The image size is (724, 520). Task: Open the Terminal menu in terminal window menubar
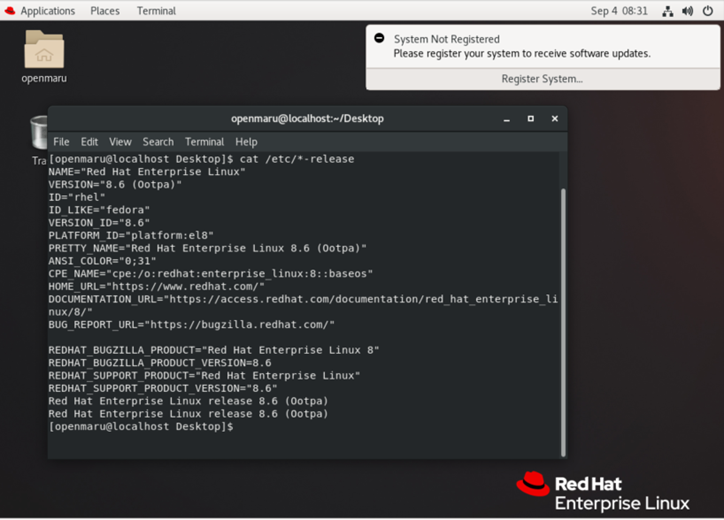click(x=204, y=142)
